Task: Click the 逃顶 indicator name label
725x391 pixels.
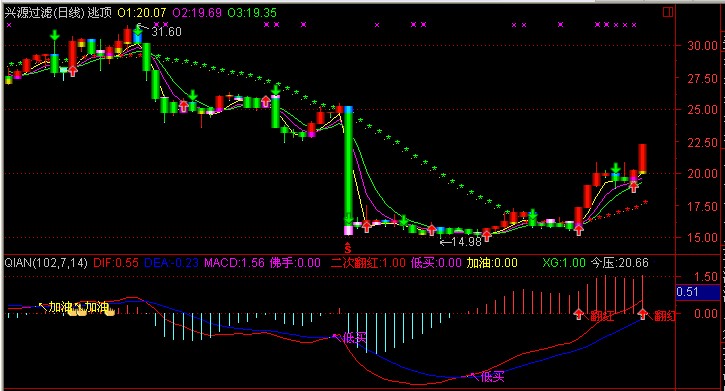Action: [100, 12]
